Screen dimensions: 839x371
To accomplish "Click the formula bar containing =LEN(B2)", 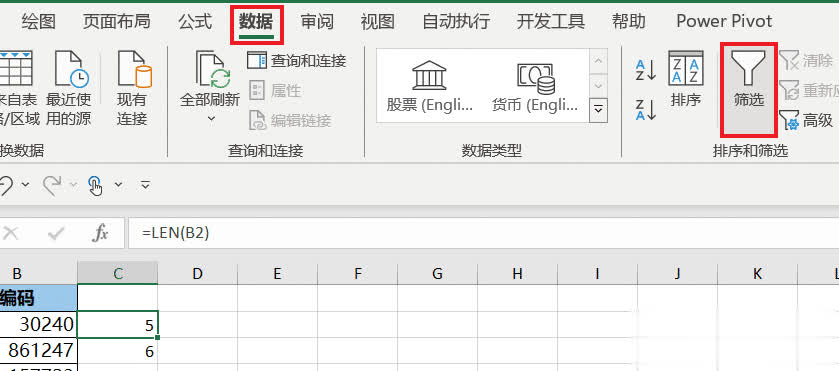I will click(483, 233).
